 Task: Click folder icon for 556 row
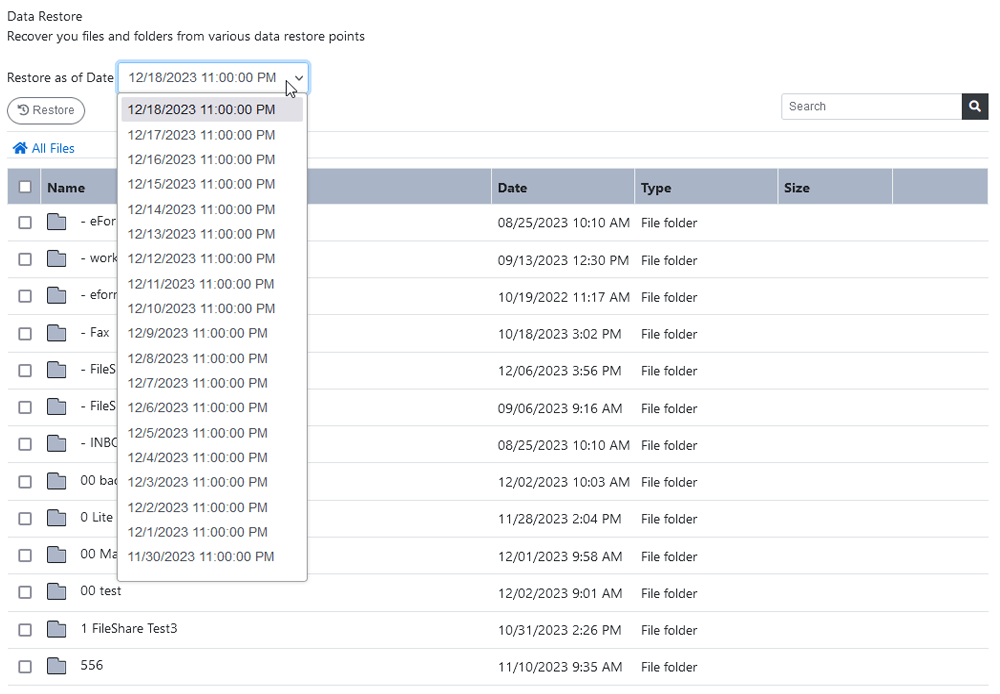pyautogui.click(x=57, y=666)
